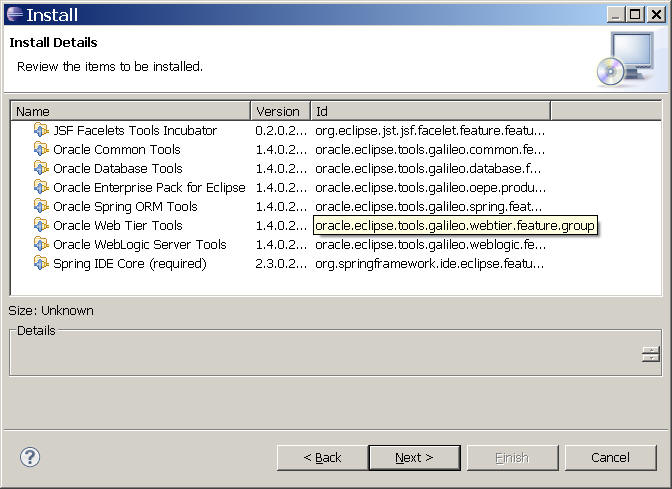Click the Oracle WebLogic Server Tools icon
Image resolution: width=672 pixels, height=489 pixels.
click(41, 244)
